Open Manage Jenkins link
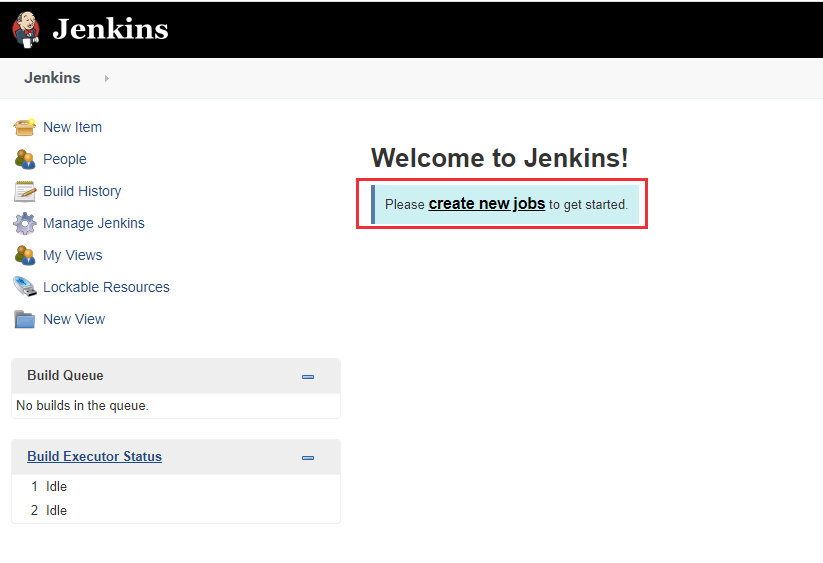 click(93, 223)
